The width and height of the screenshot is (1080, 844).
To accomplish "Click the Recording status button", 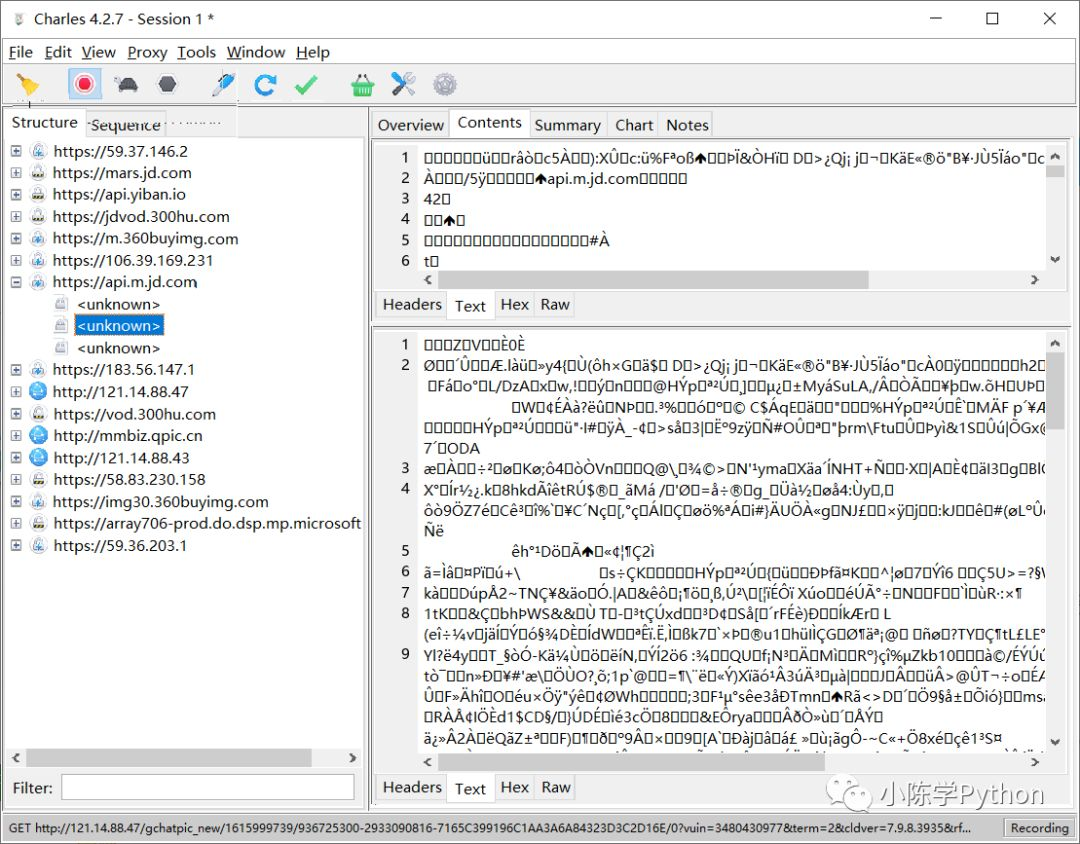I will click(x=1039, y=827).
